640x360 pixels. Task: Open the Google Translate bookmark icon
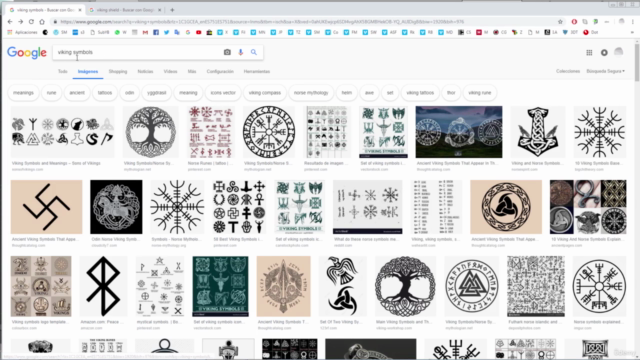[177, 32]
